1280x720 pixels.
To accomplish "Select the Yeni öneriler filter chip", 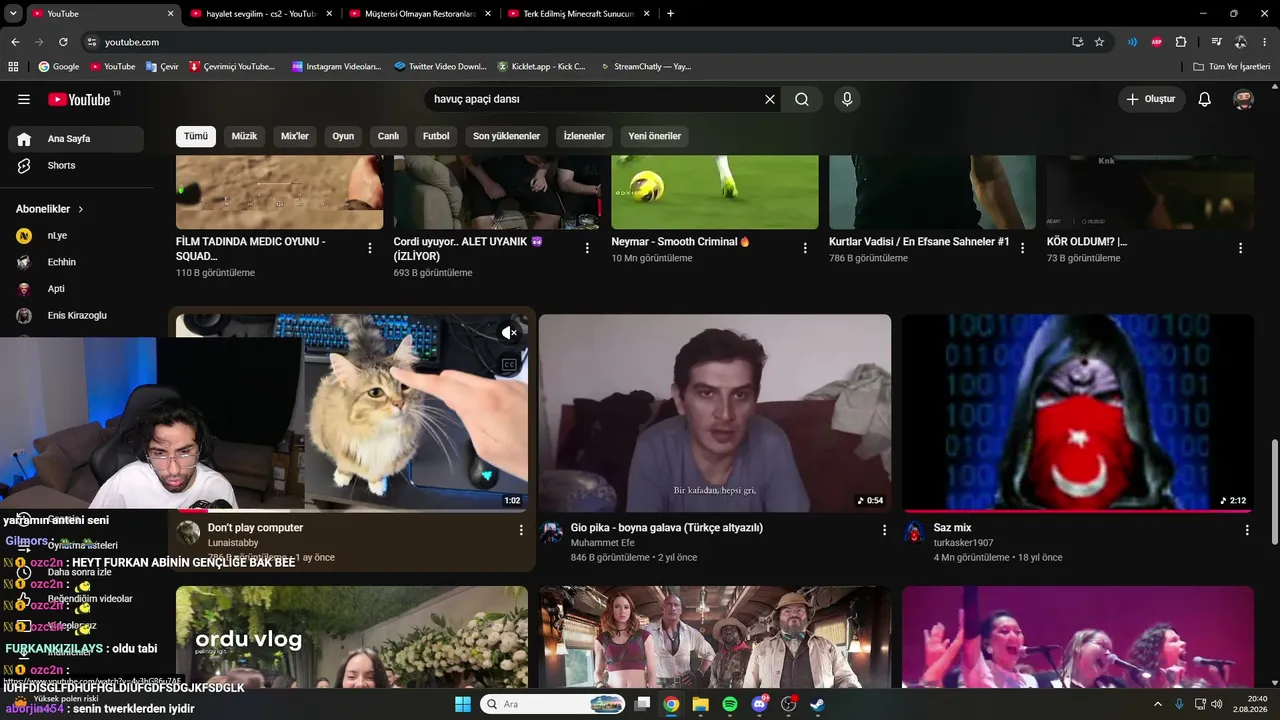I will click(654, 136).
